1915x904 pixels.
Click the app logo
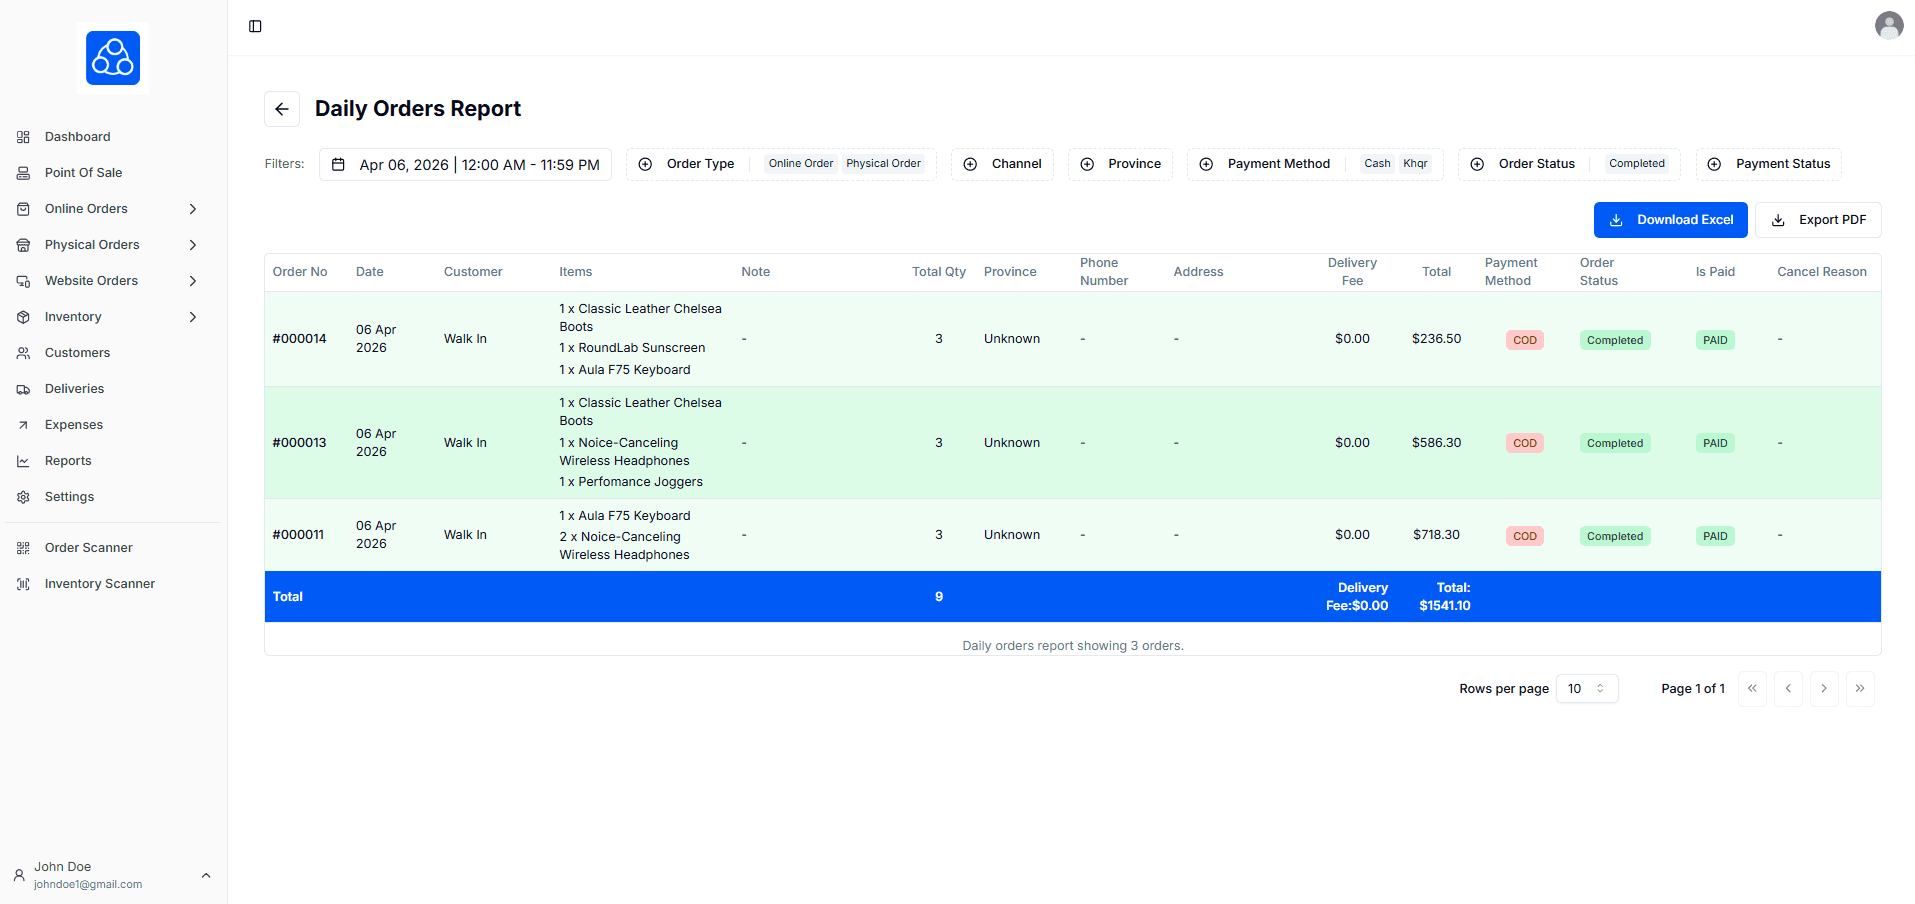(113, 58)
